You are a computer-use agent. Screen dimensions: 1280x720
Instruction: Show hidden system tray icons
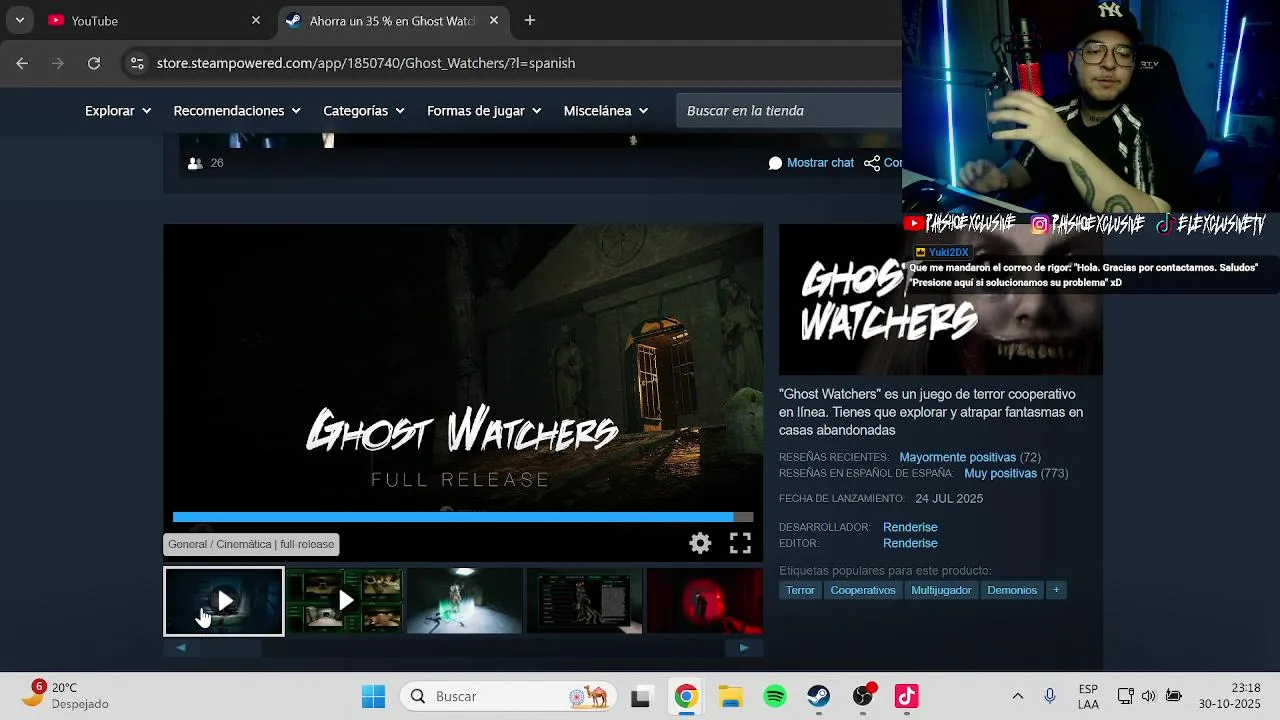(1018, 696)
